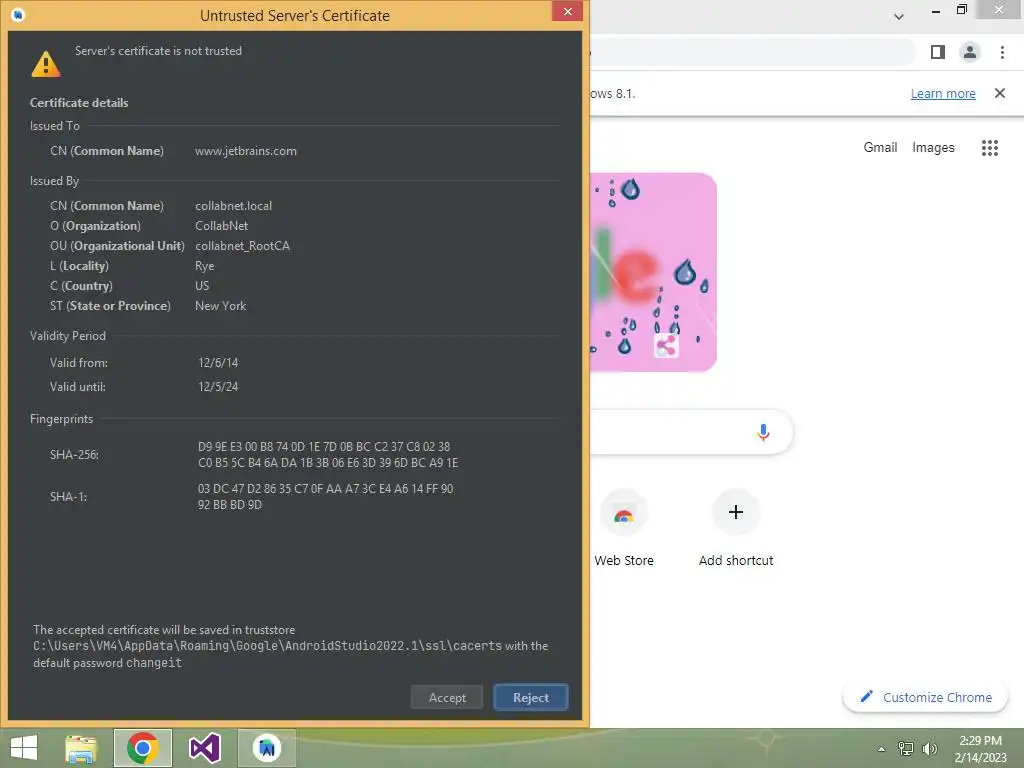Viewport: 1024px width, 768px height.
Task: Click the SHA-256 fingerprint value
Action: tap(328, 455)
